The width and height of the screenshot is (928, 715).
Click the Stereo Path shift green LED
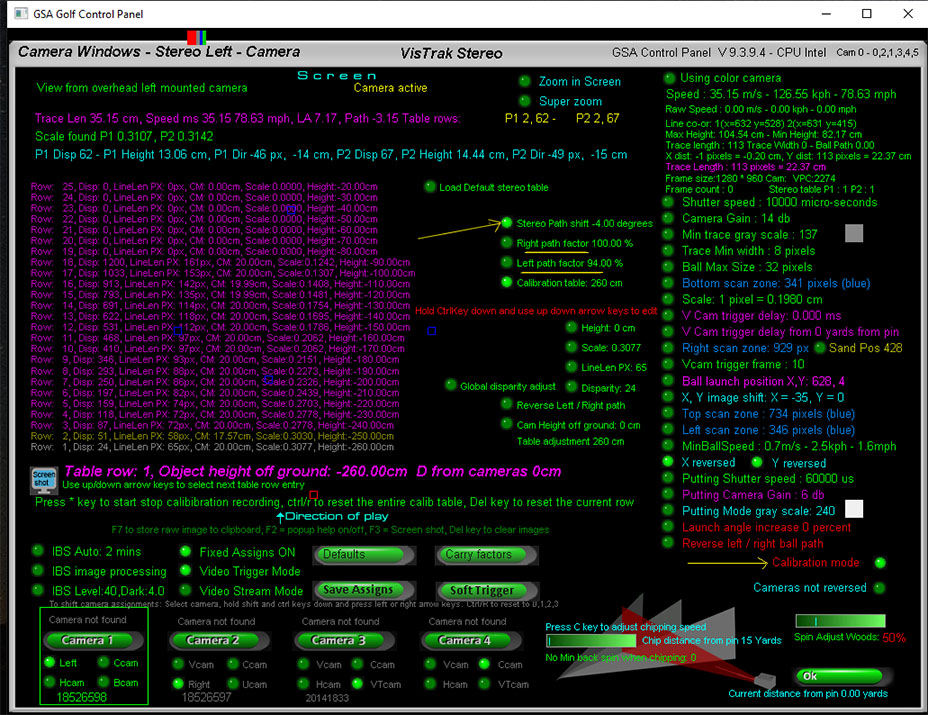[x=506, y=223]
